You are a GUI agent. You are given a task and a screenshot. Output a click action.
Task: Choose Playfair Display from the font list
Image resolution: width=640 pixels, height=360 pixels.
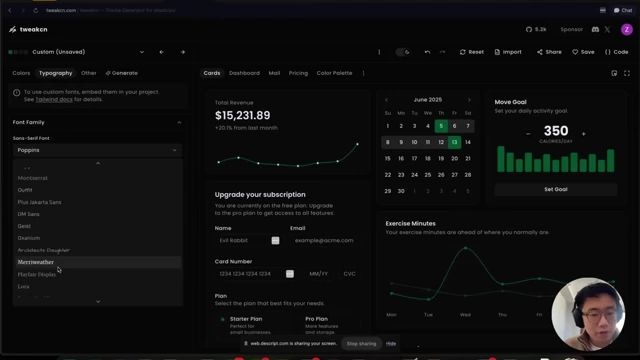coord(97,274)
